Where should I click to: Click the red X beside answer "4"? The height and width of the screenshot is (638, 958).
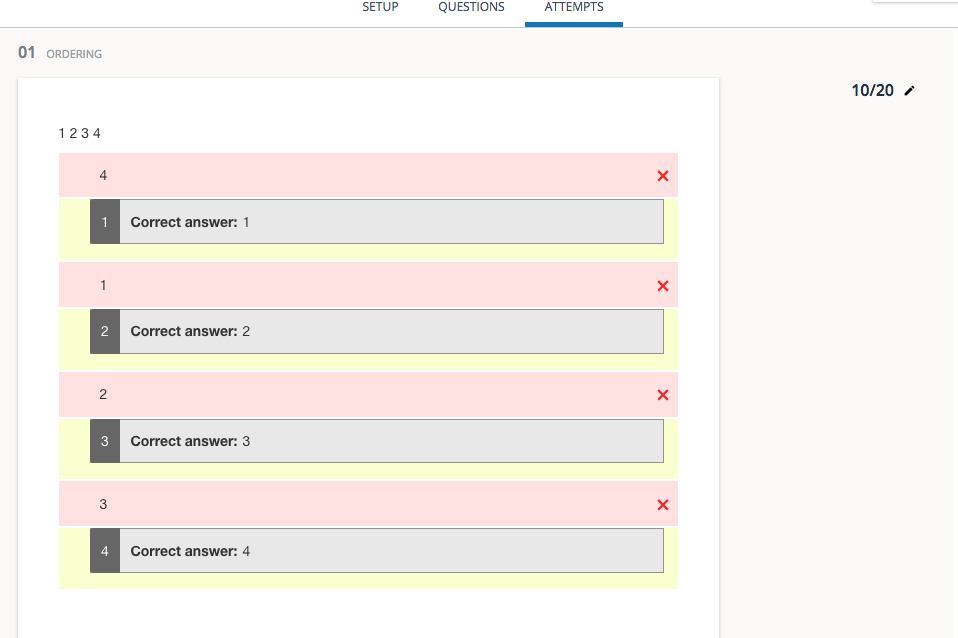coord(662,175)
